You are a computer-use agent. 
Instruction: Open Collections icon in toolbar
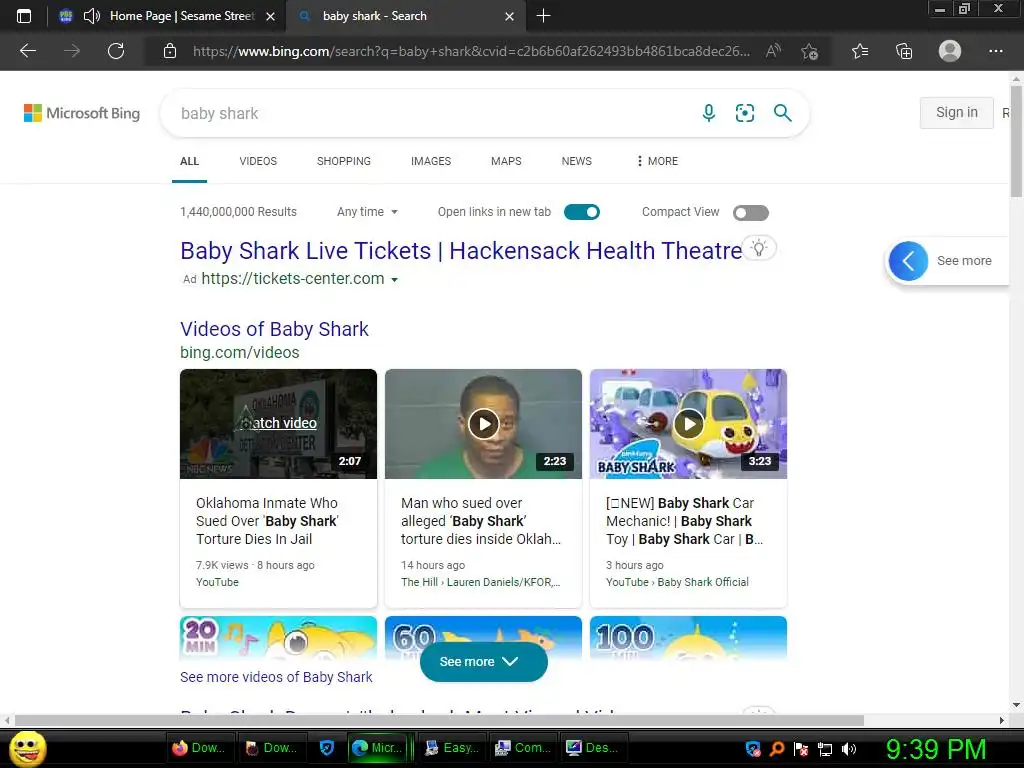pyautogui.click(x=904, y=51)
